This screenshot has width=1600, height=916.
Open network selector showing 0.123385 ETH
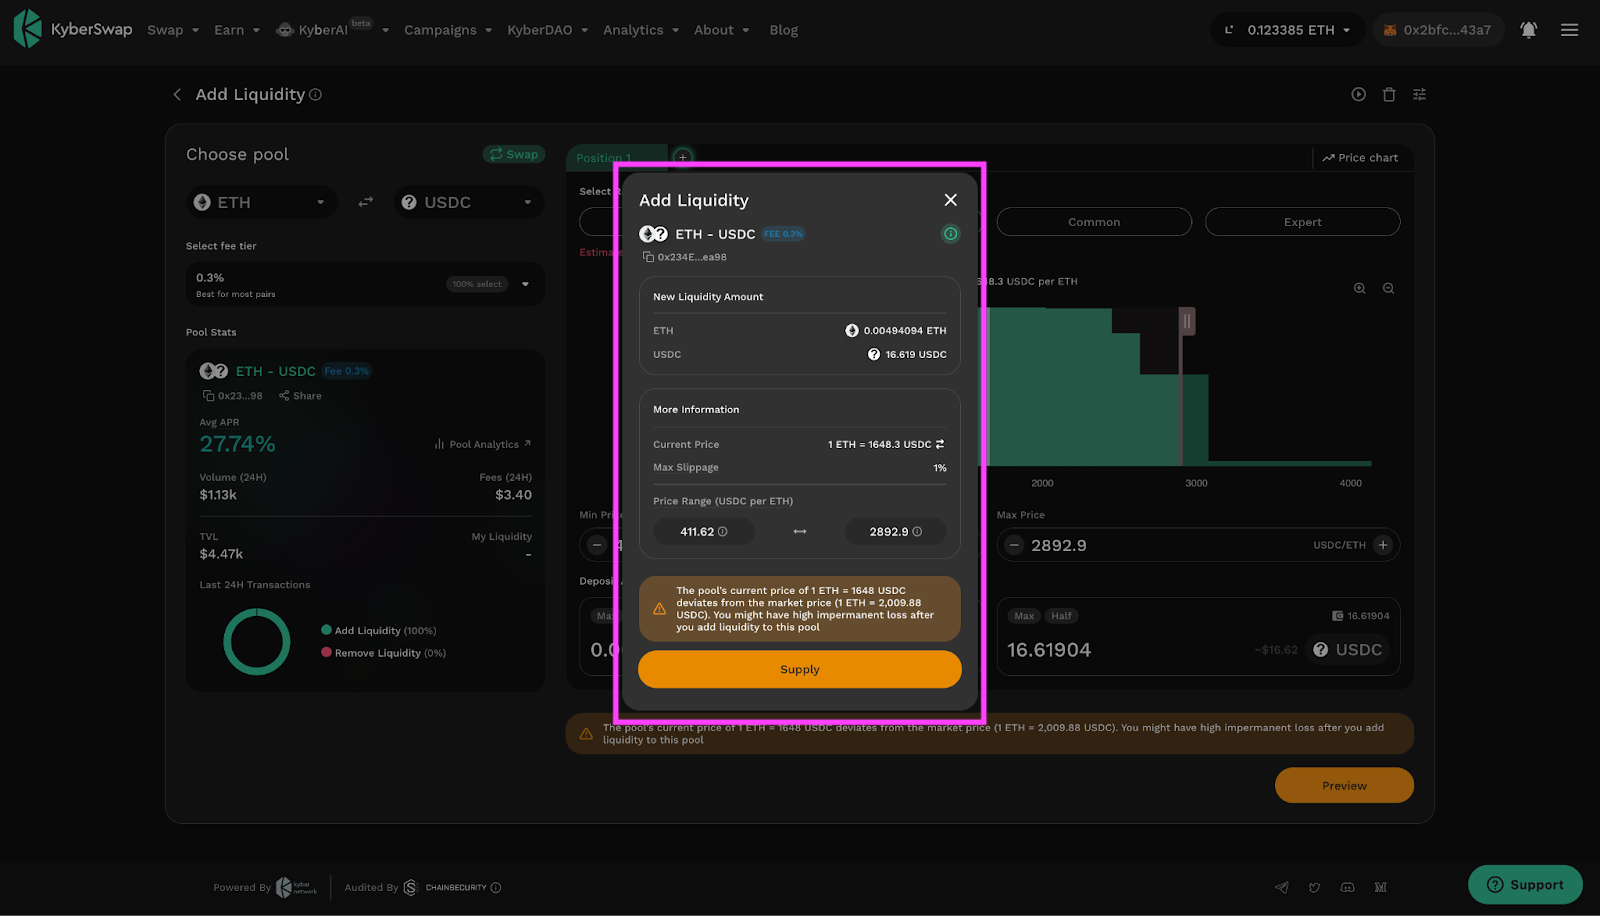[x=1288, y=30]
